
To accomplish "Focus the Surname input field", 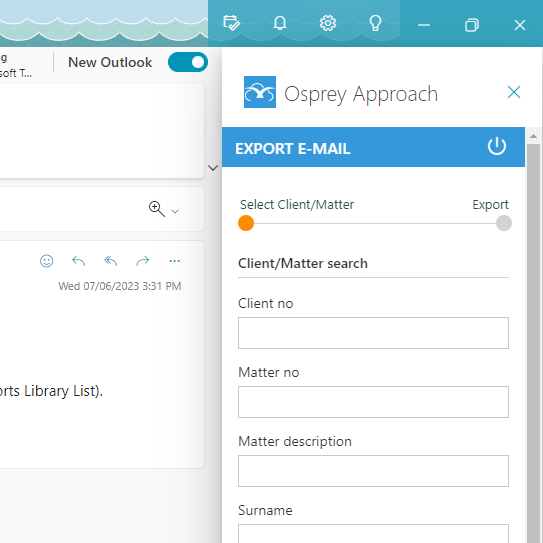I will (x=373, y=534).
